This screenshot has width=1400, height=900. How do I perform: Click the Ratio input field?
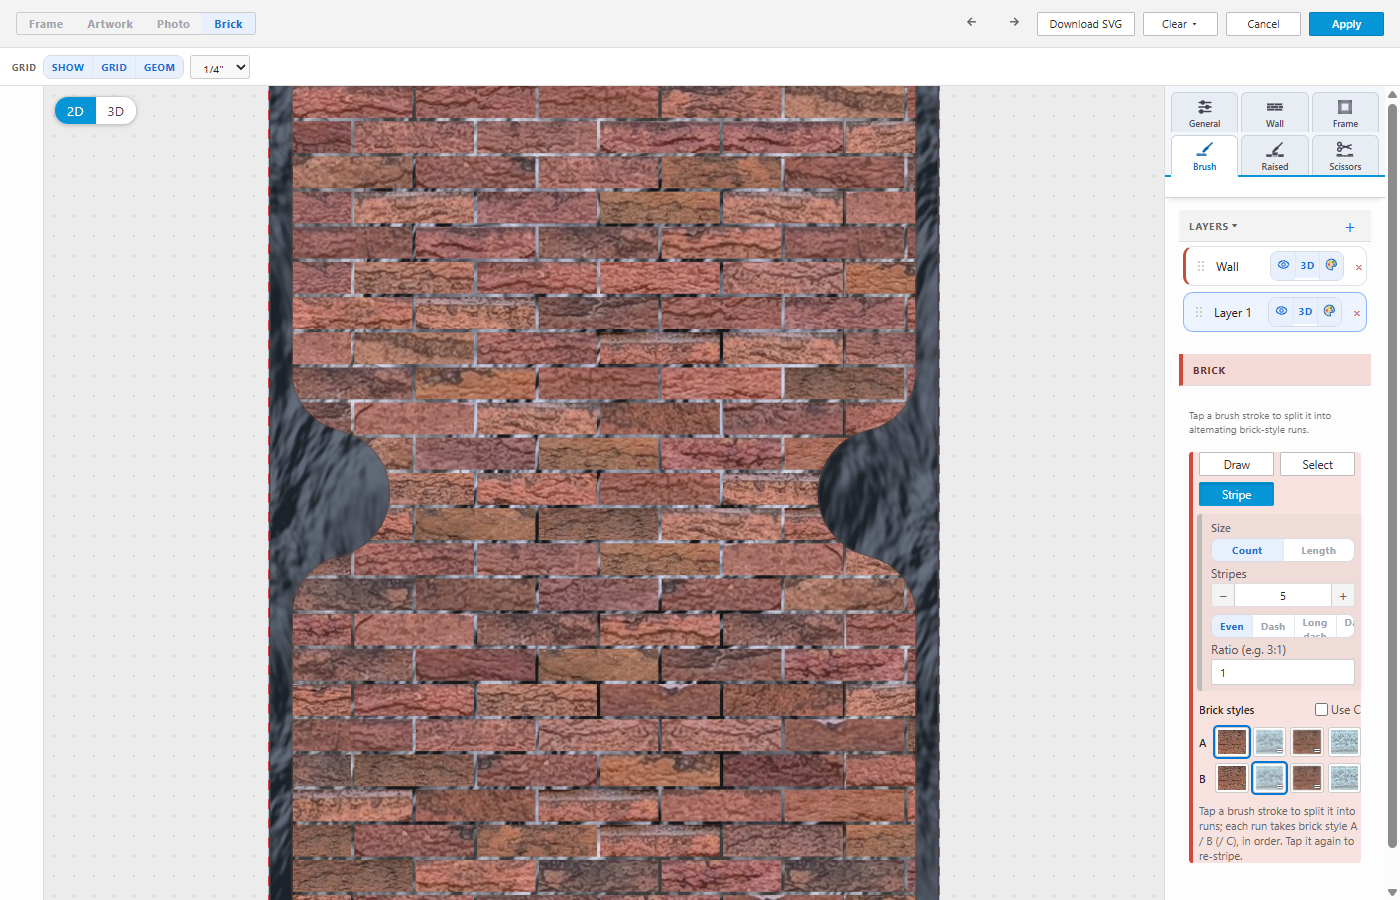pos(1283,673)
